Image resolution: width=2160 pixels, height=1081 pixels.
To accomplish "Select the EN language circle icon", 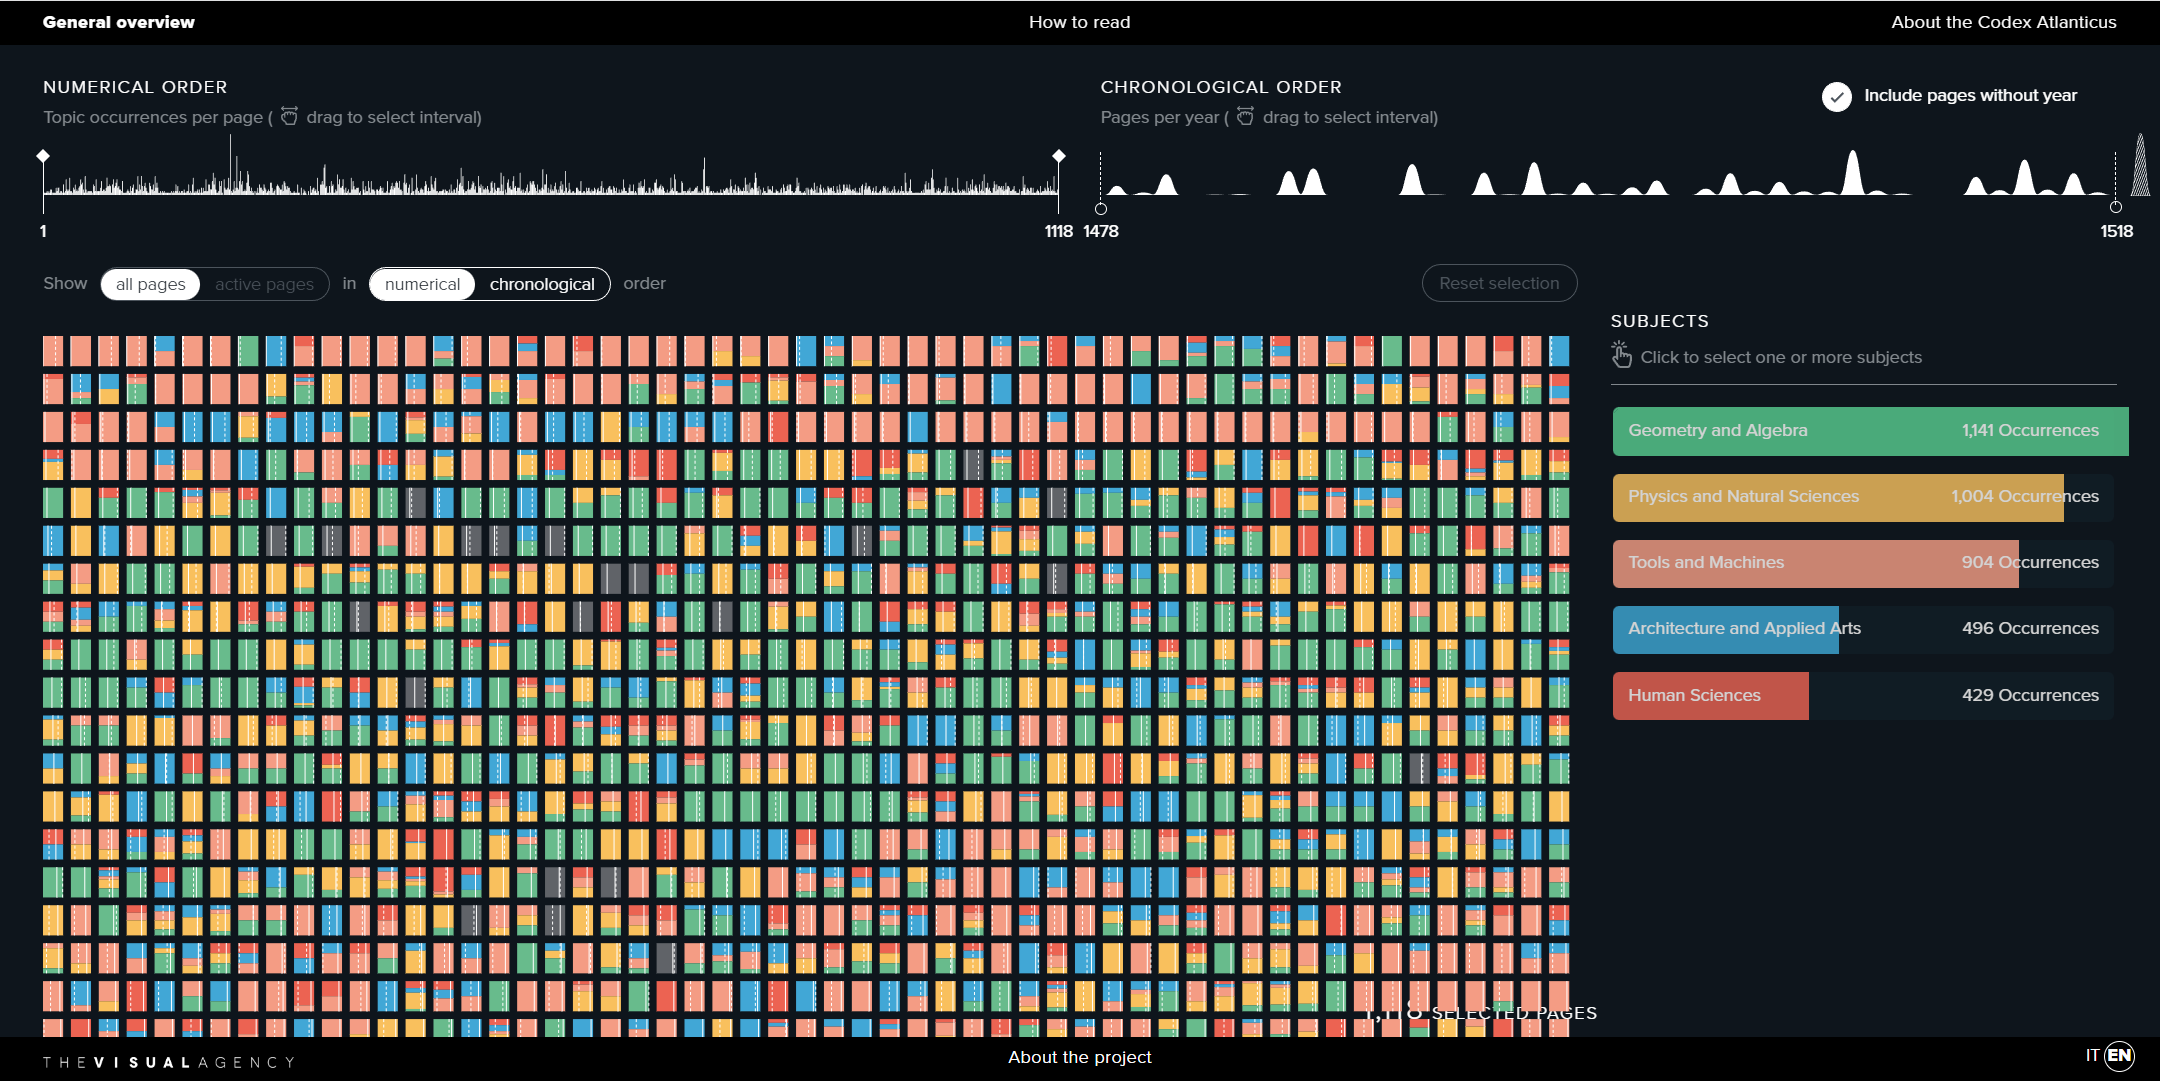I will point(2119,1055).
